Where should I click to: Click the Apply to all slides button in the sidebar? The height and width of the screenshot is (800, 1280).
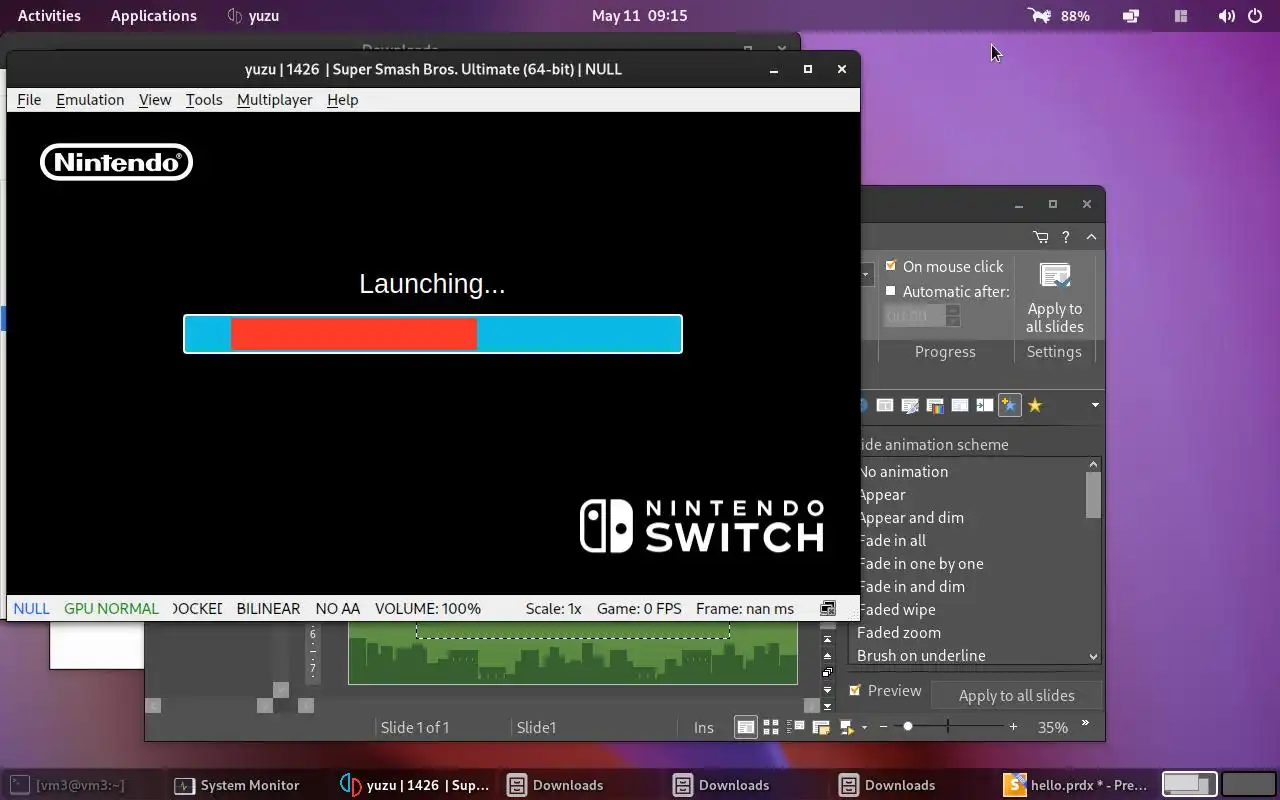(1016, 695)
